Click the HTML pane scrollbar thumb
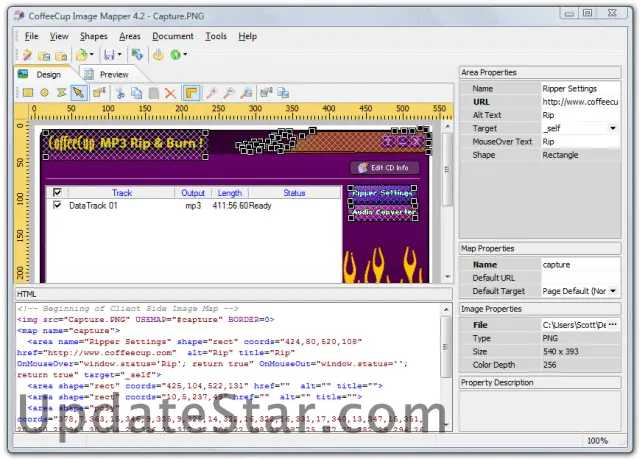Screen dimensions: 640x459 446,346
